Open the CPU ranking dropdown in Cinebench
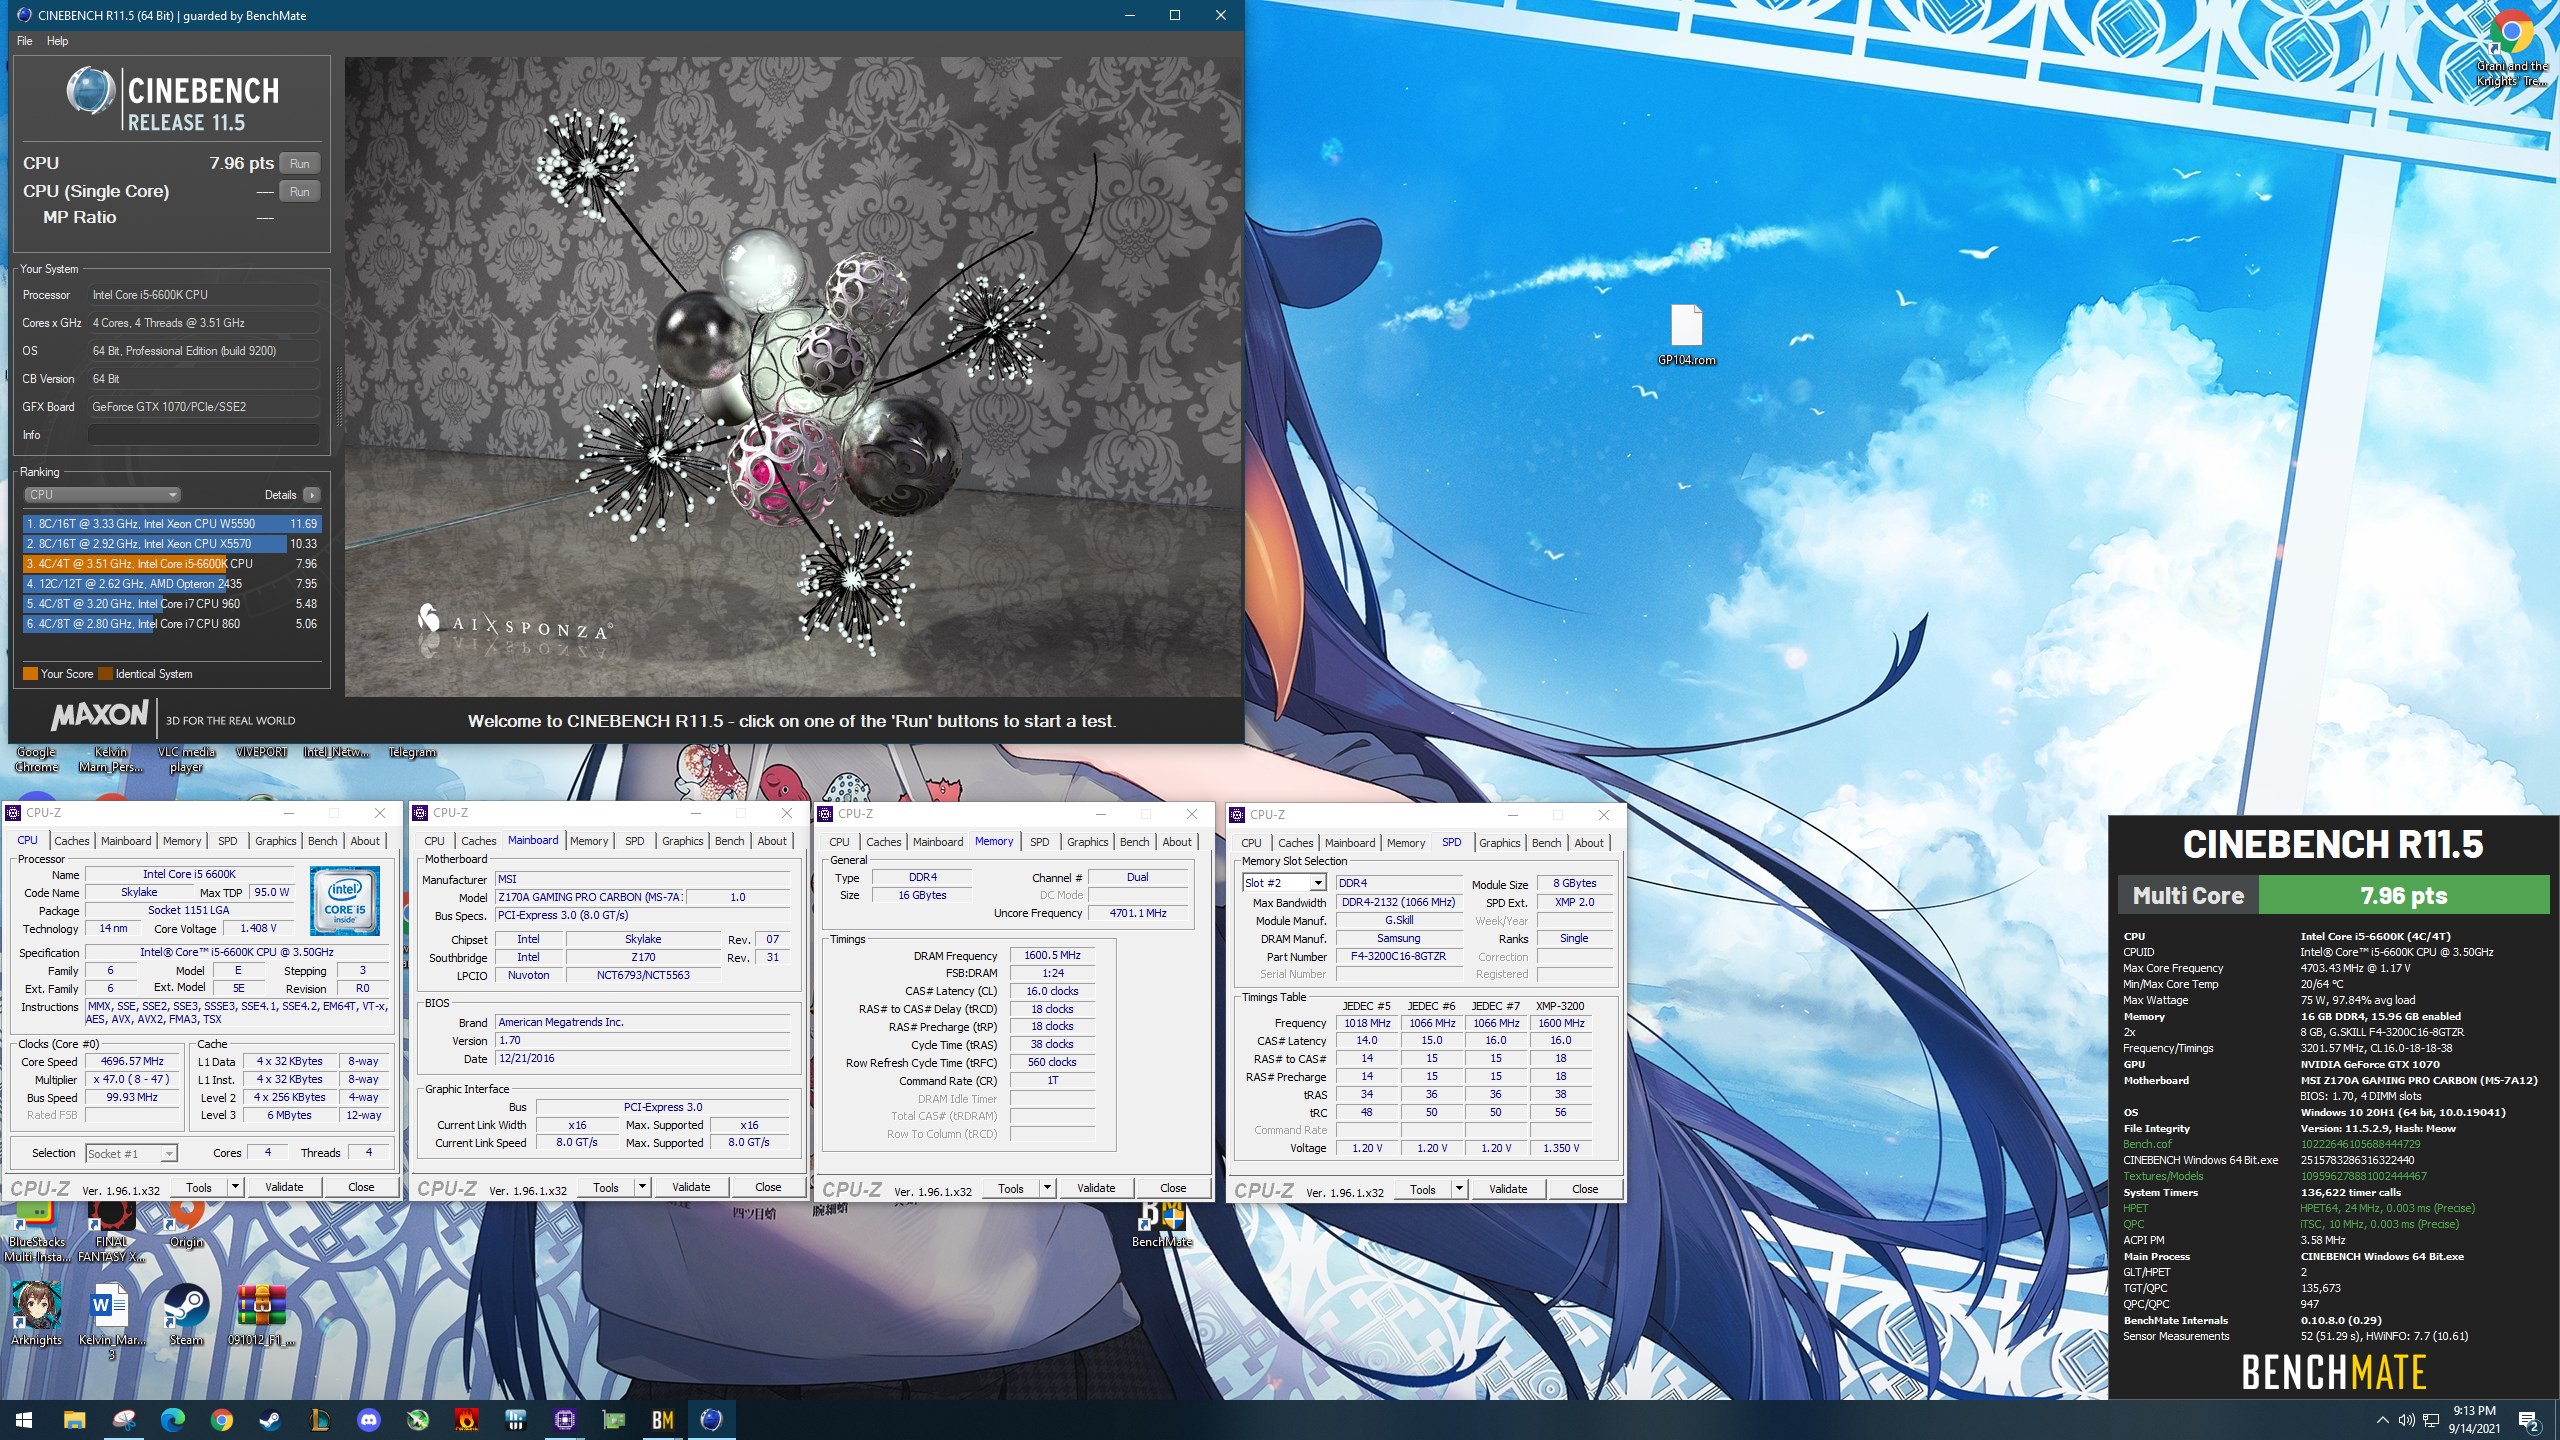Image resolution: width=2560 pixels, height=1440 pixels. tap(102, 495)
